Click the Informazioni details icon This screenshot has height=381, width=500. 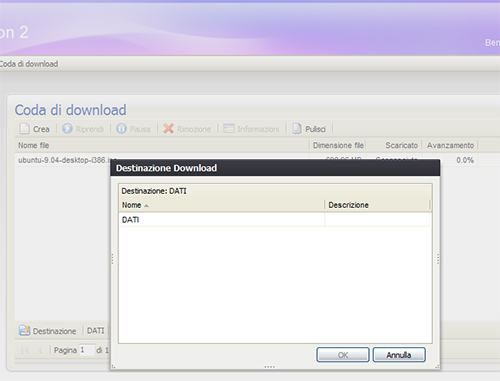pyautogui.click(x=229, y=129)
